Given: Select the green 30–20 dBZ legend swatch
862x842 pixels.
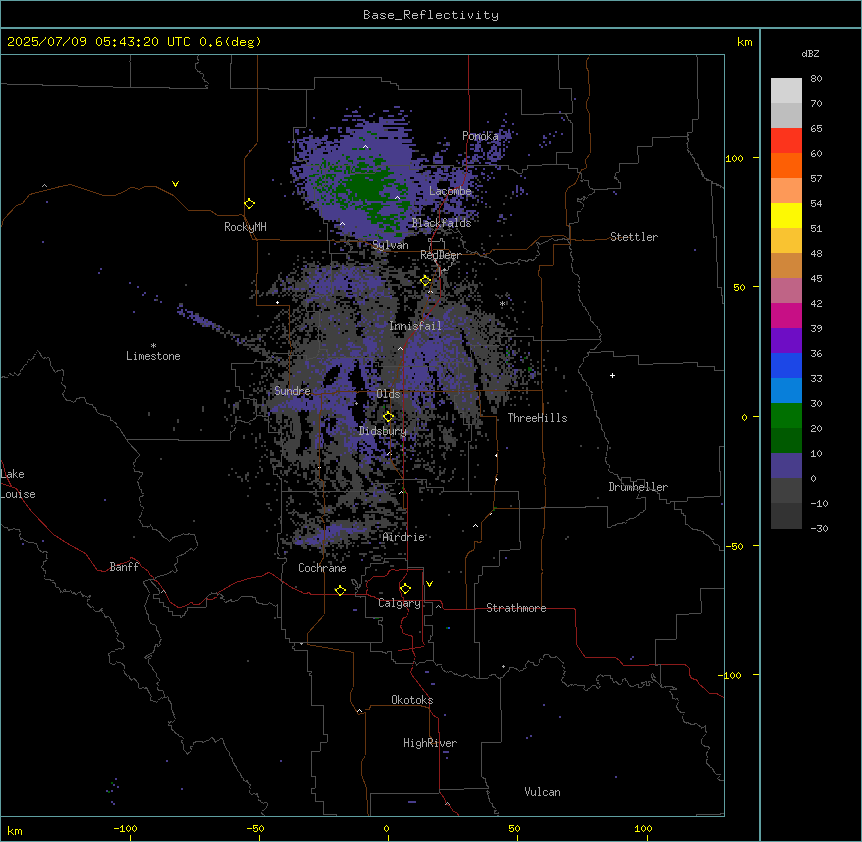Looking at the screenshot, I should pos(786,416).
